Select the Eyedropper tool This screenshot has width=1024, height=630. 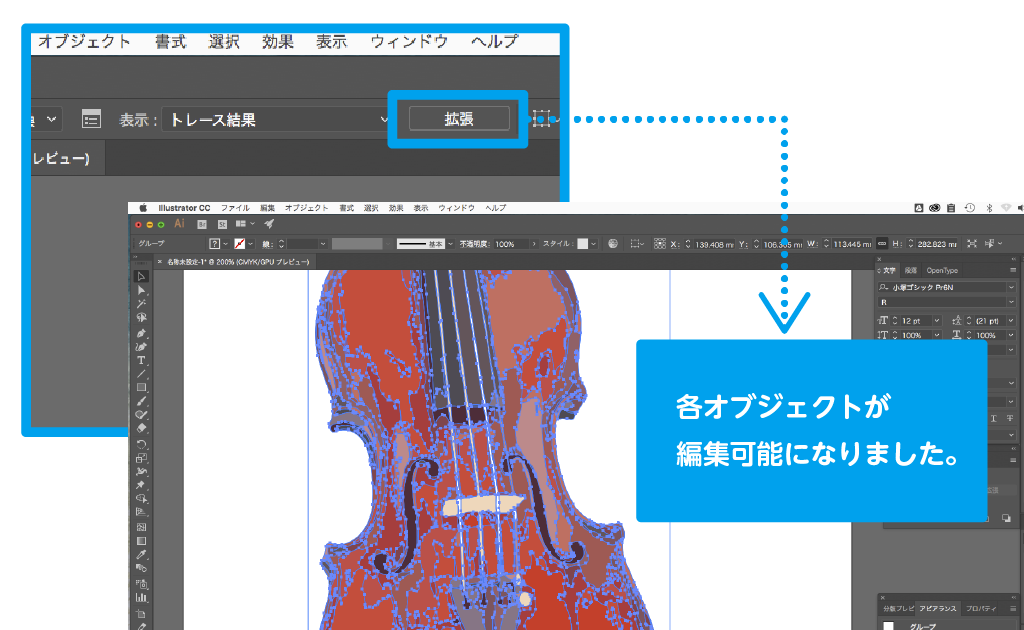[141, 554]
